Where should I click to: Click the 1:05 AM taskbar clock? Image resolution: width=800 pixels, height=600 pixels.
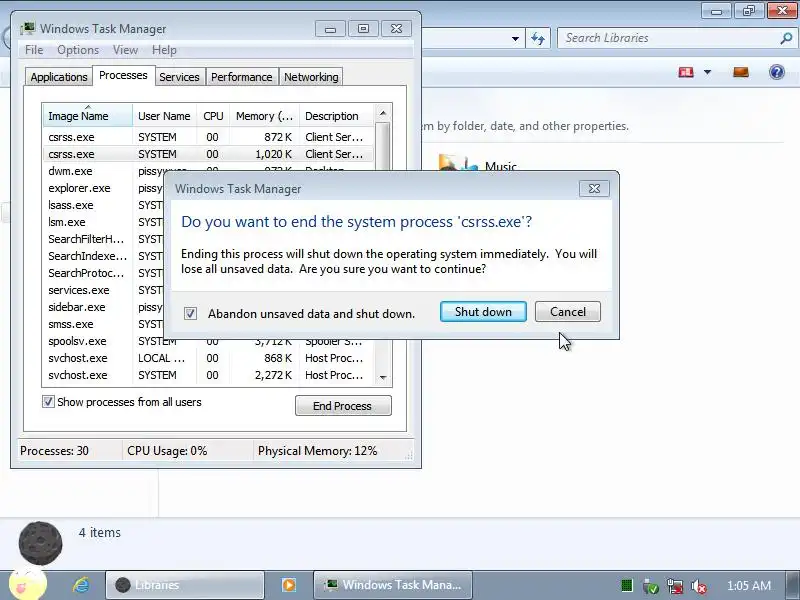[748, 586]
